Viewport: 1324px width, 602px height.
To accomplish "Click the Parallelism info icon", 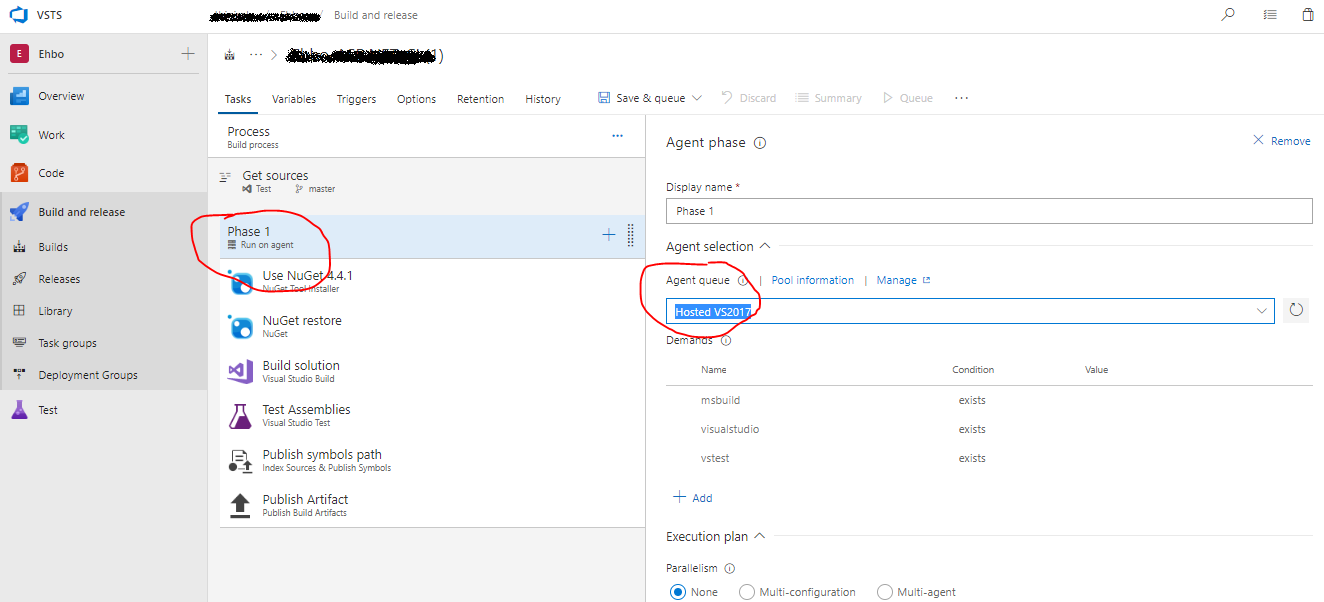I will (x=730, y=568).
